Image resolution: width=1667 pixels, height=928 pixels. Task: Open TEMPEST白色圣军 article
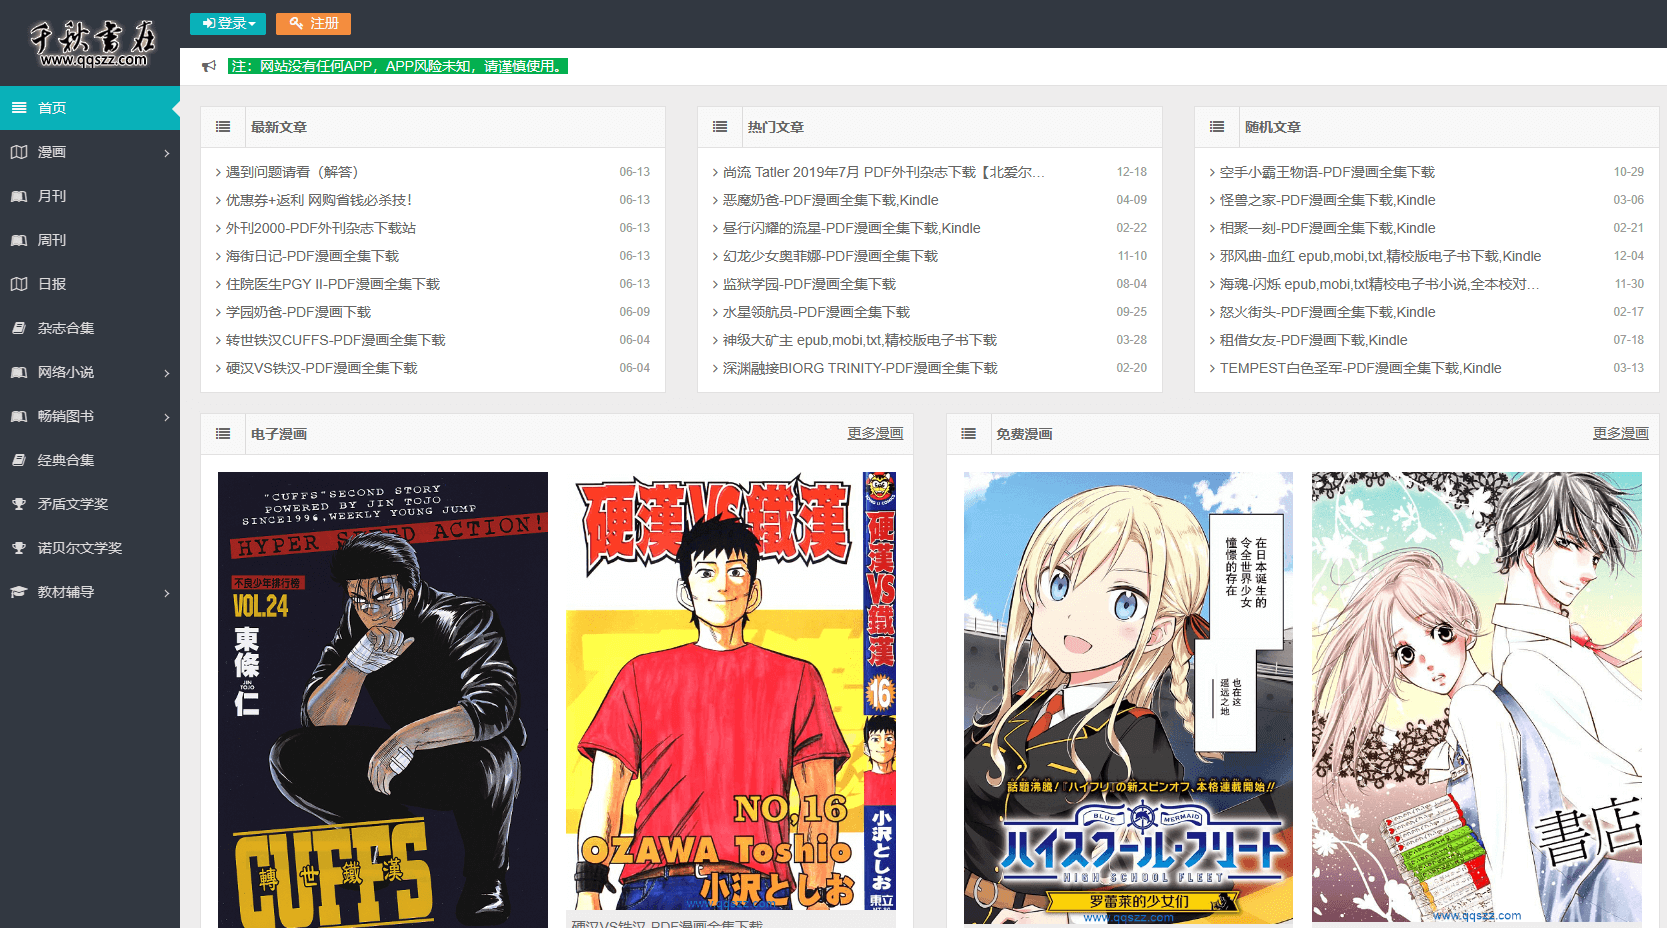(1361, 368)
